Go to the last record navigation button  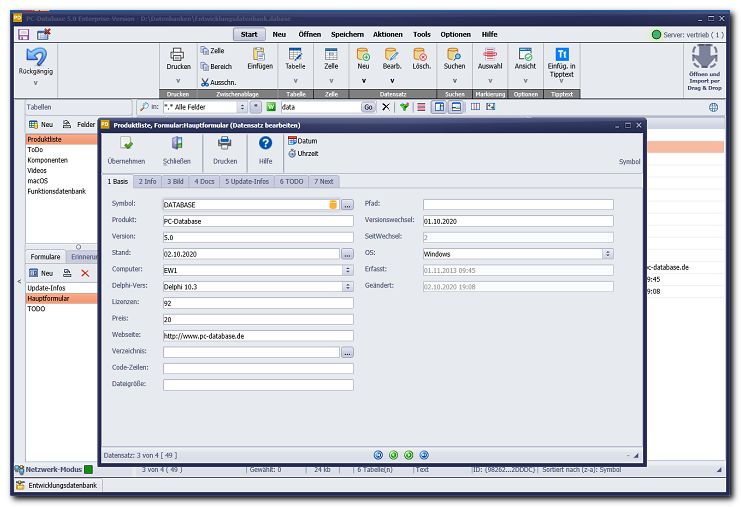[424, 455]
